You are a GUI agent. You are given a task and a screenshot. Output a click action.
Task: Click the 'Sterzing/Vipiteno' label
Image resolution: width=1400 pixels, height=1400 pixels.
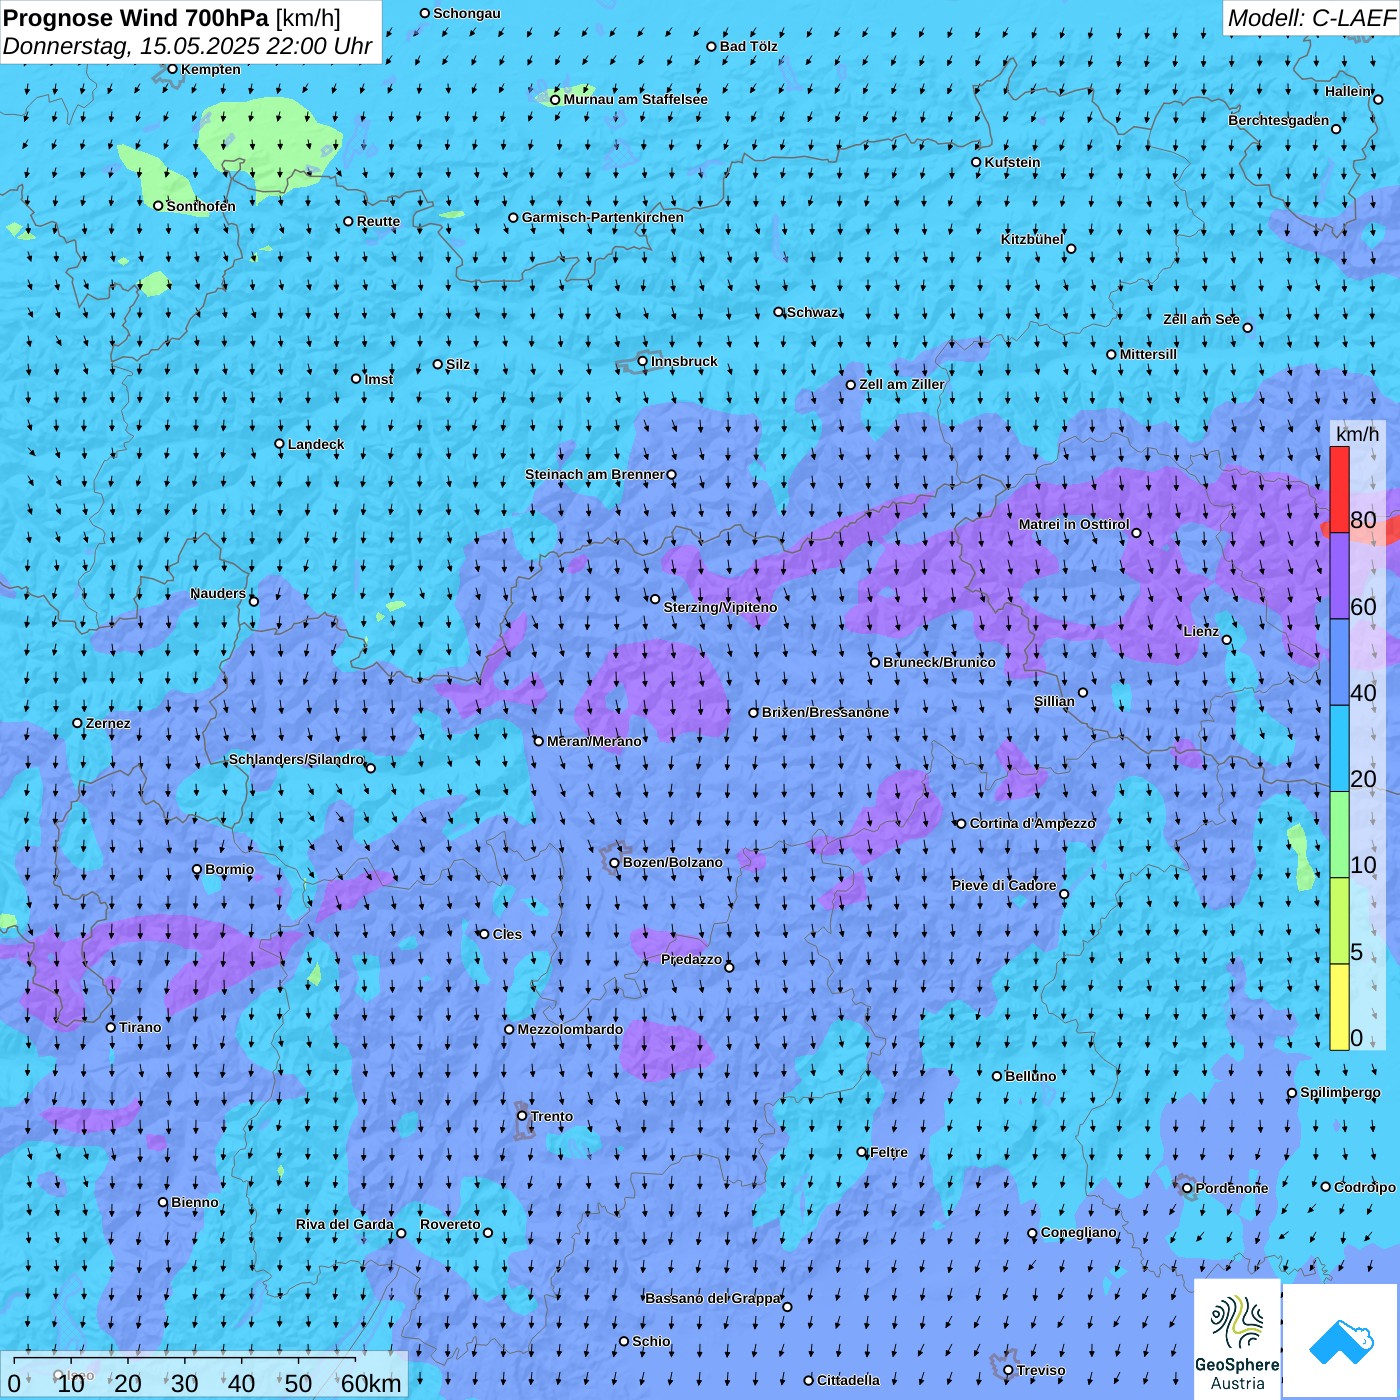coord(720,607)
